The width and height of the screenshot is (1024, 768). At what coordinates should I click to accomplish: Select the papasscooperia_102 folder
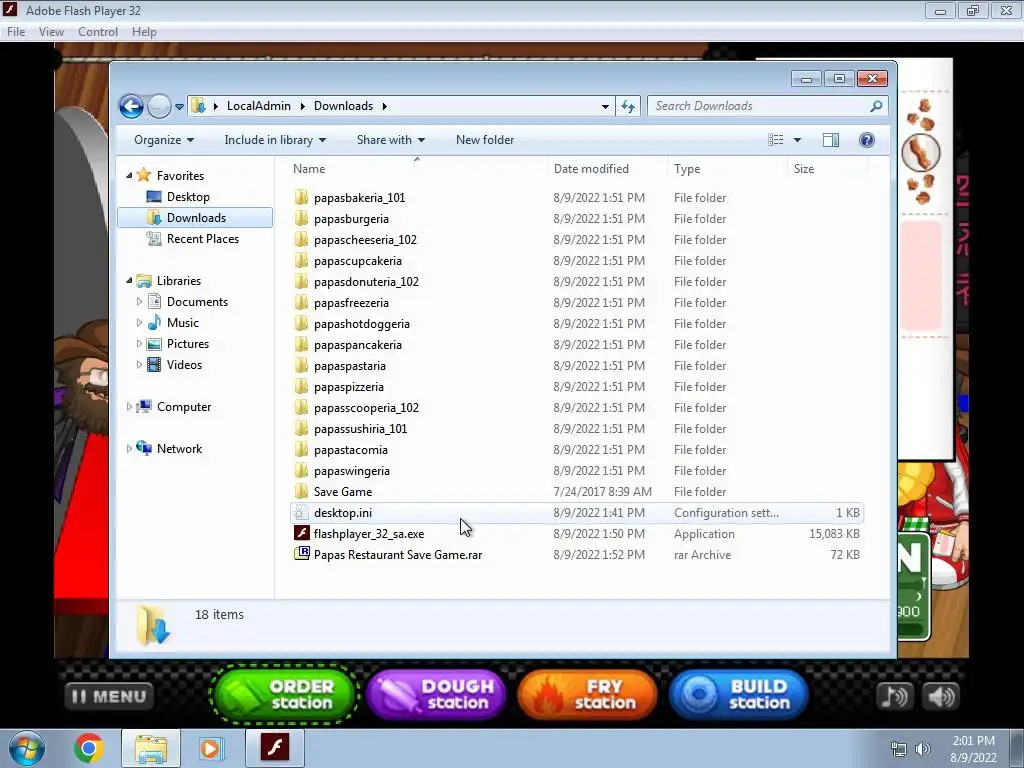click(366, 408)
